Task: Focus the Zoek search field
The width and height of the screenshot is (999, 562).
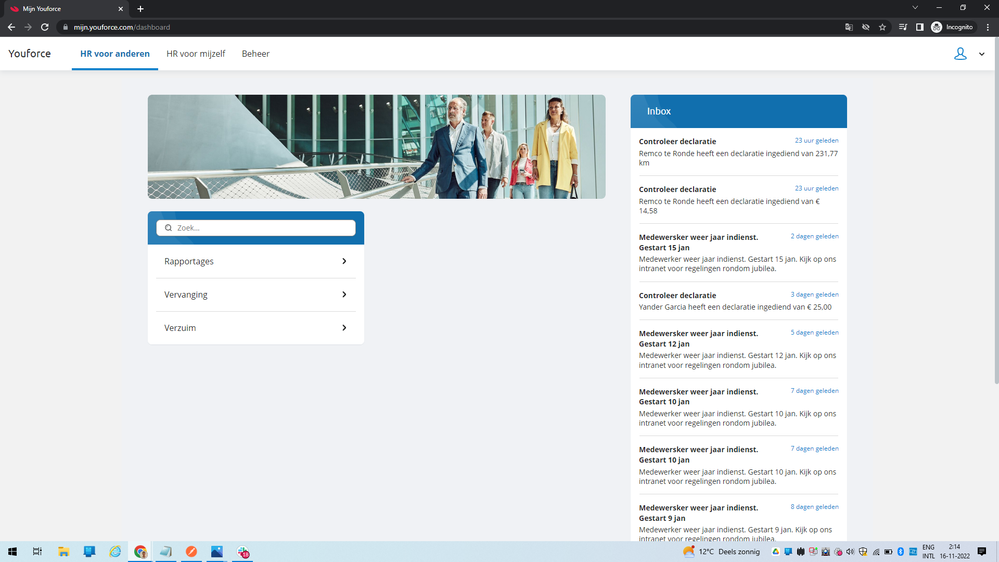Action: (255, 227)
